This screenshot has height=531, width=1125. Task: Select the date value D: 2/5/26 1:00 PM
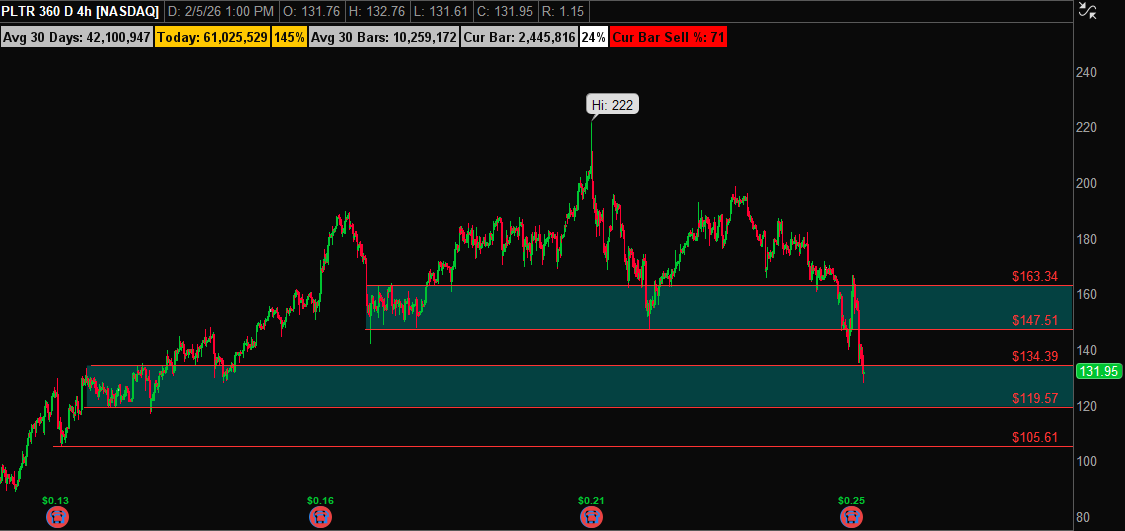click(x=221, y=11)
